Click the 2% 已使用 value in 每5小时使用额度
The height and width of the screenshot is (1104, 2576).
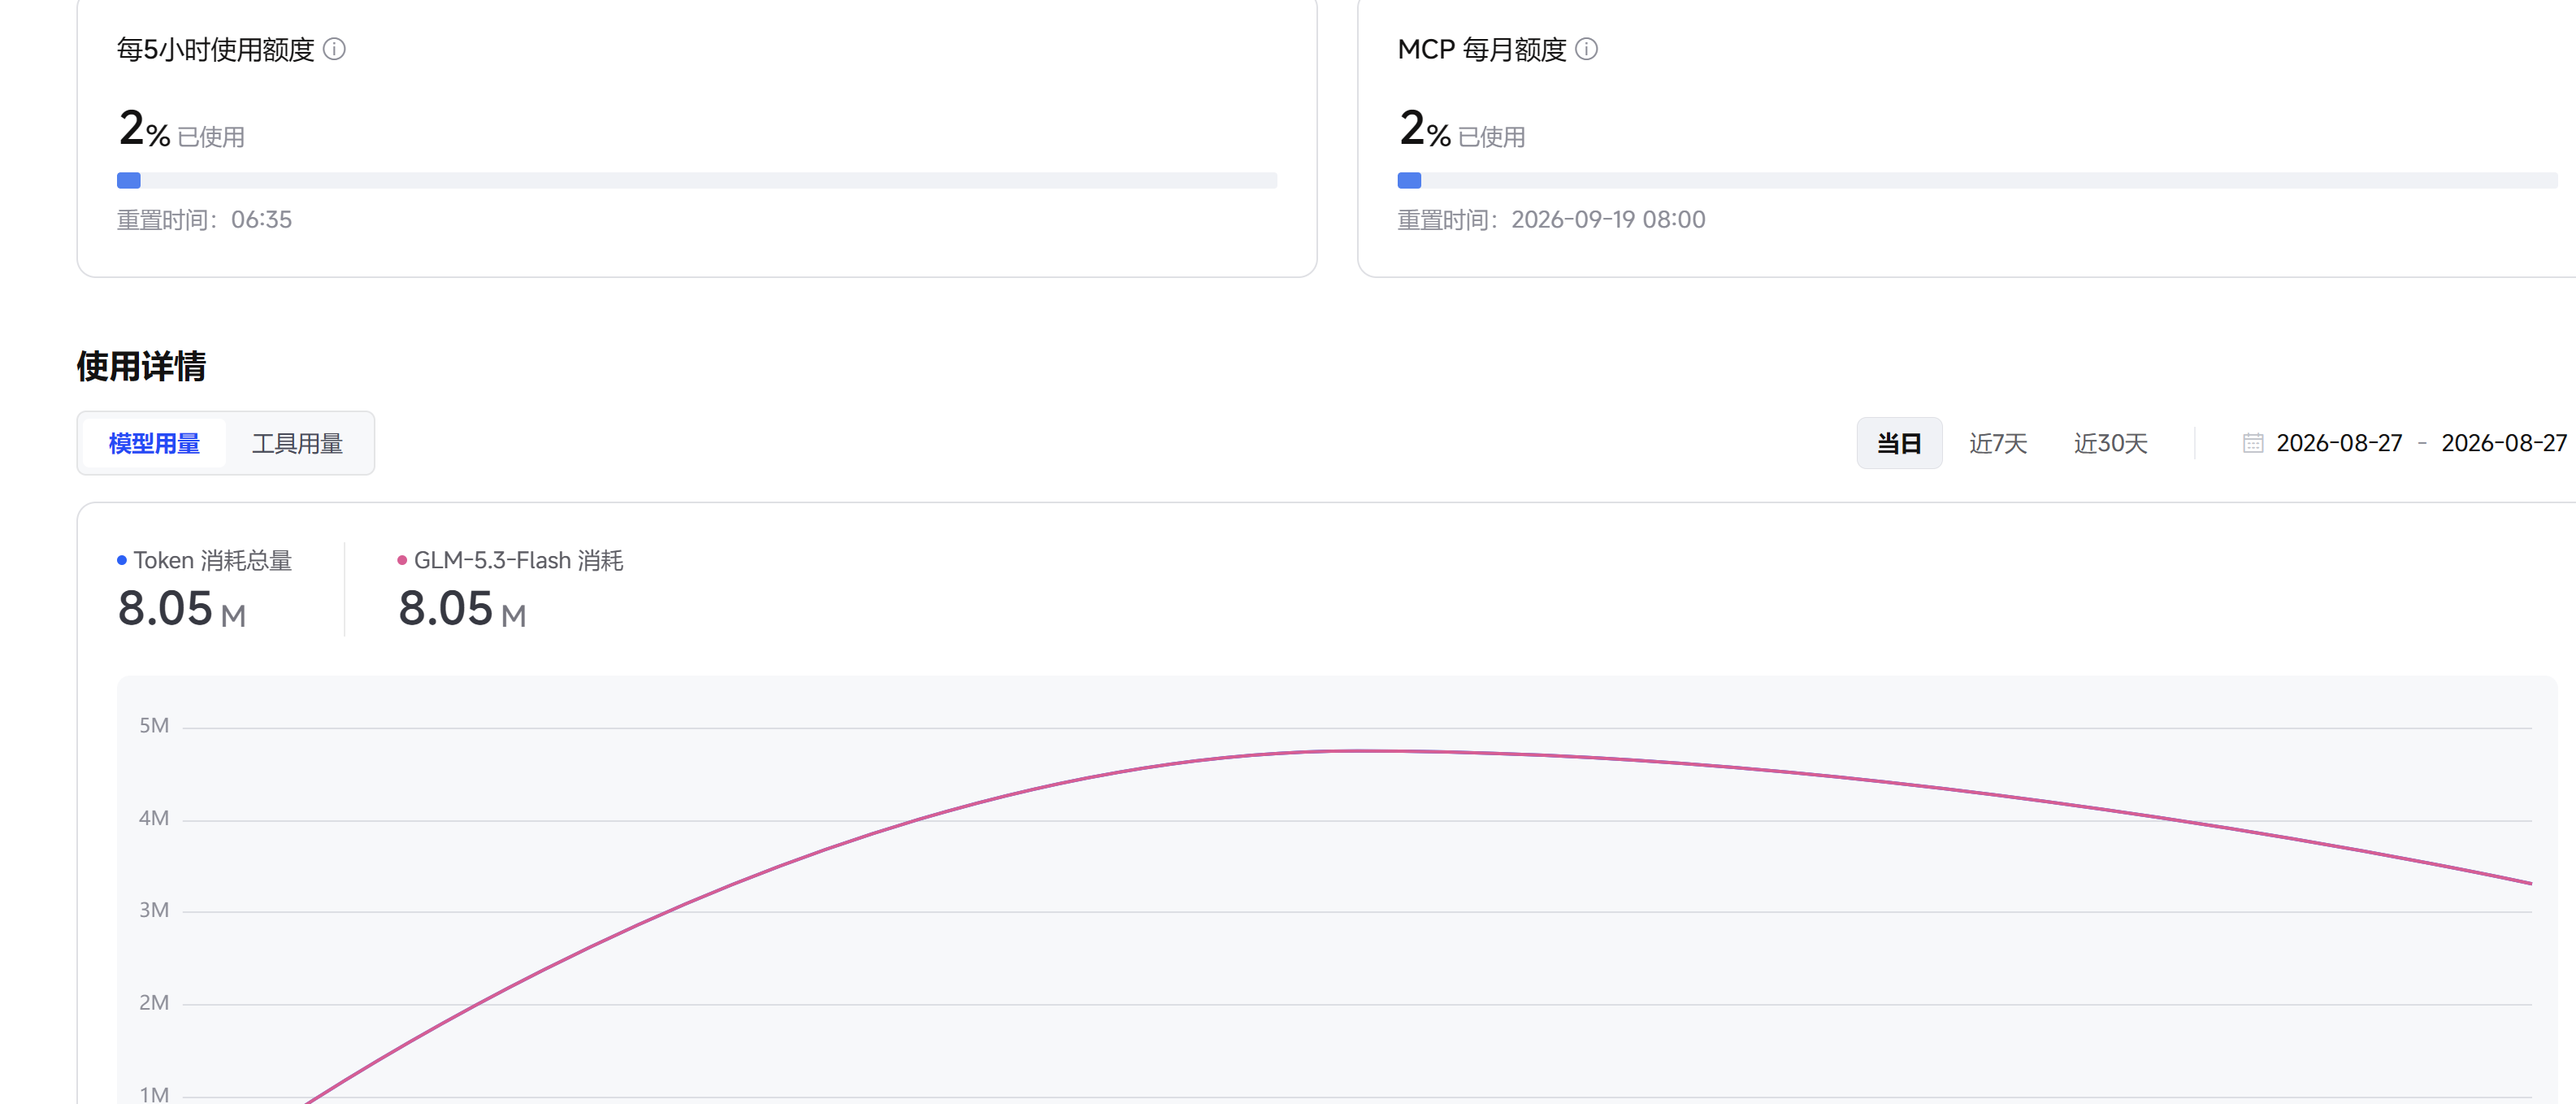(181, 130)
